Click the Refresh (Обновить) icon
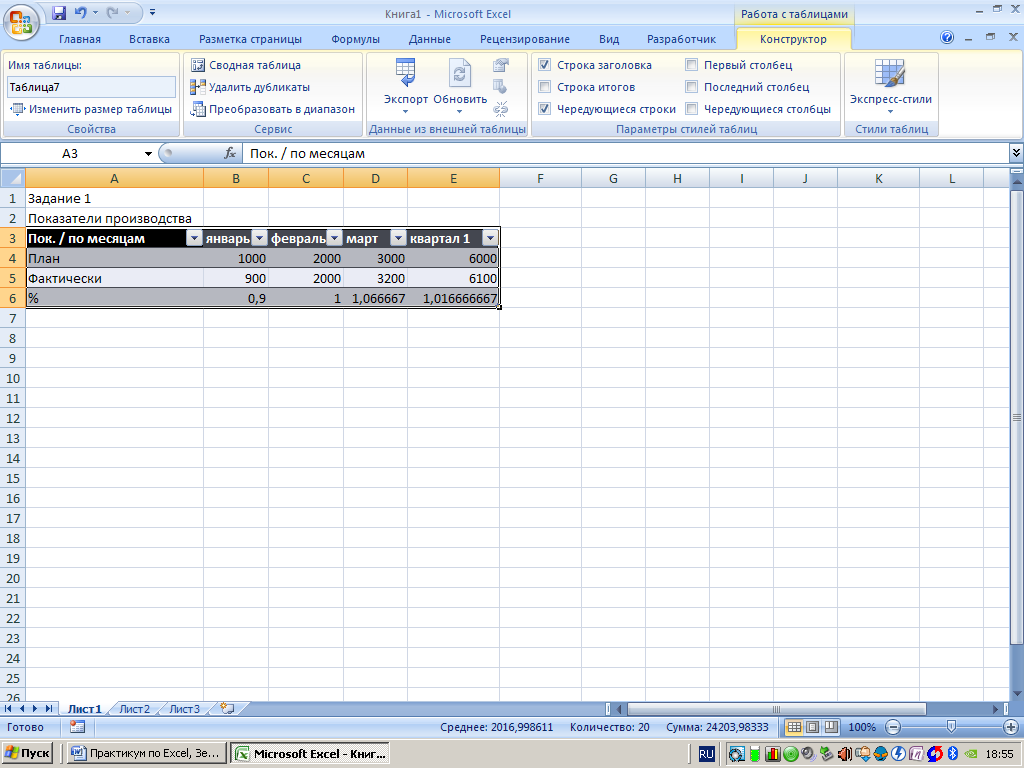 pyautogui.click(x=460, y=73)
